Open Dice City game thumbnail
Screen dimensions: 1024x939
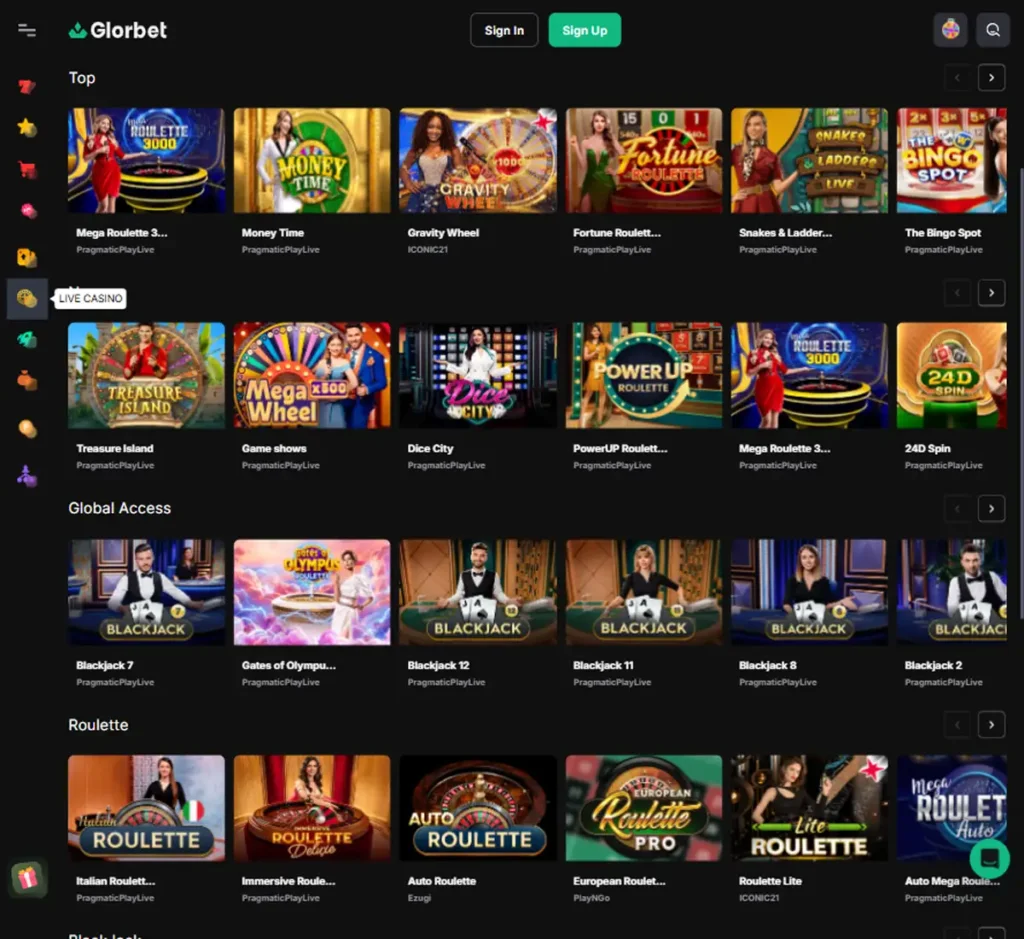pos(478,375)
